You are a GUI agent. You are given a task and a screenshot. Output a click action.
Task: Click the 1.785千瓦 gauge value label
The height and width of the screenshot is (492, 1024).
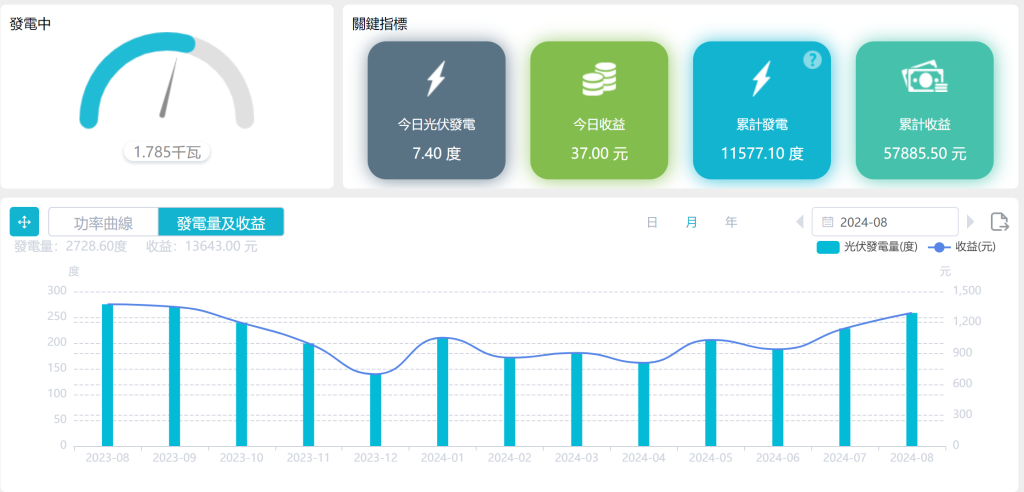pos(167,153)
